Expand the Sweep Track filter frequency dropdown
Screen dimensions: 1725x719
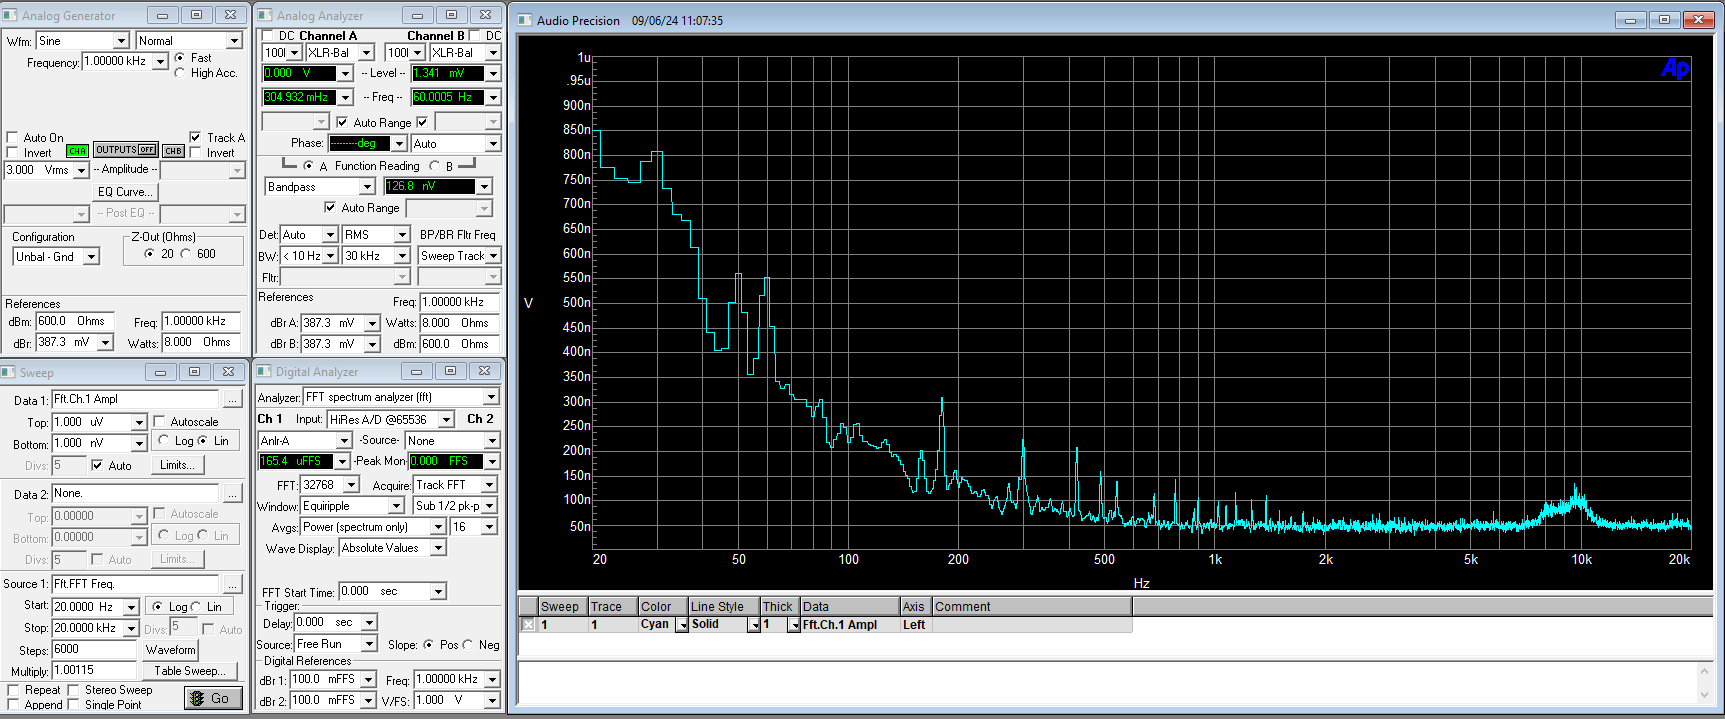[x=493, y=256]
